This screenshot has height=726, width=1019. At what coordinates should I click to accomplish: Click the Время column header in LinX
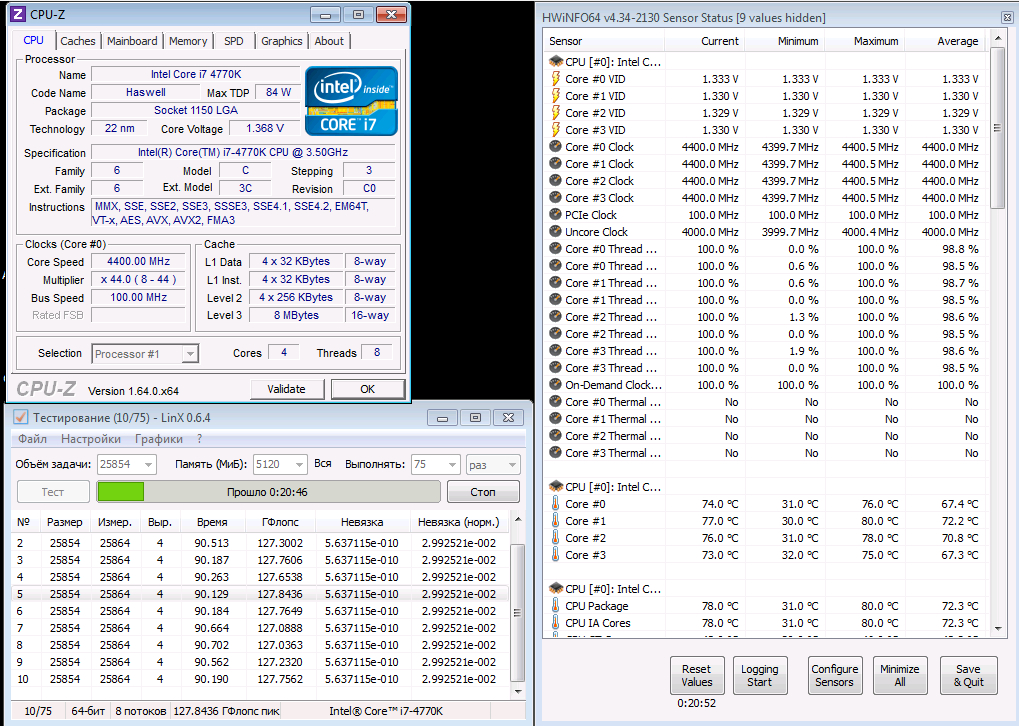[x=213, y=522]
